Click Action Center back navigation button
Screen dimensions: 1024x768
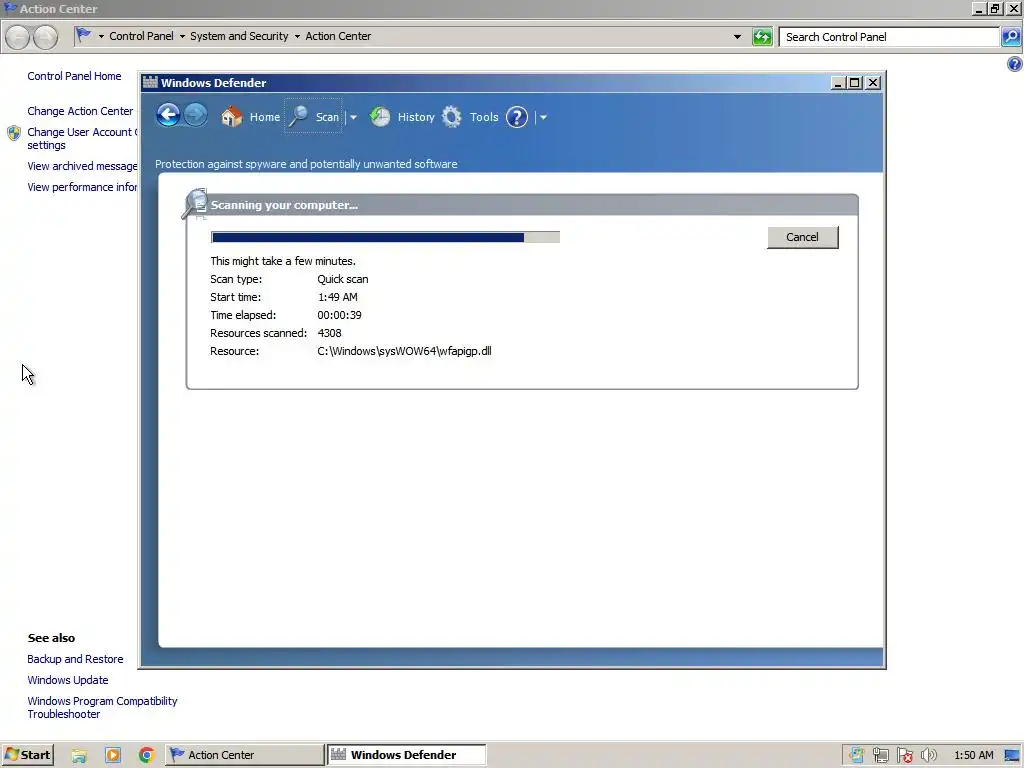tap(18, 37)
